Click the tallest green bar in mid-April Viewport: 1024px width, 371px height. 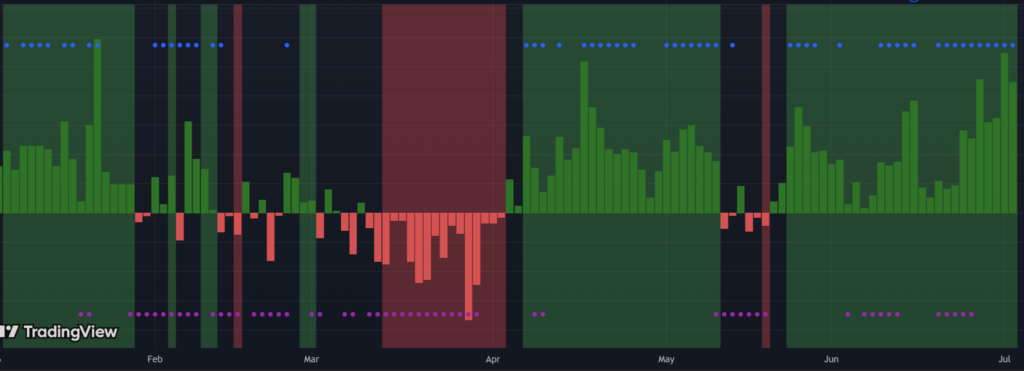pos(584,137)
